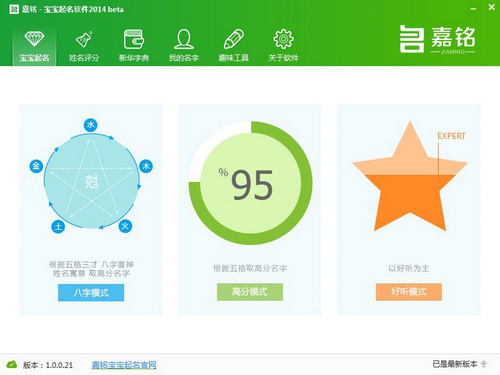Open the 嘉铭宝宝起名官网 link

pyautogui.click(x=124, y=365)
